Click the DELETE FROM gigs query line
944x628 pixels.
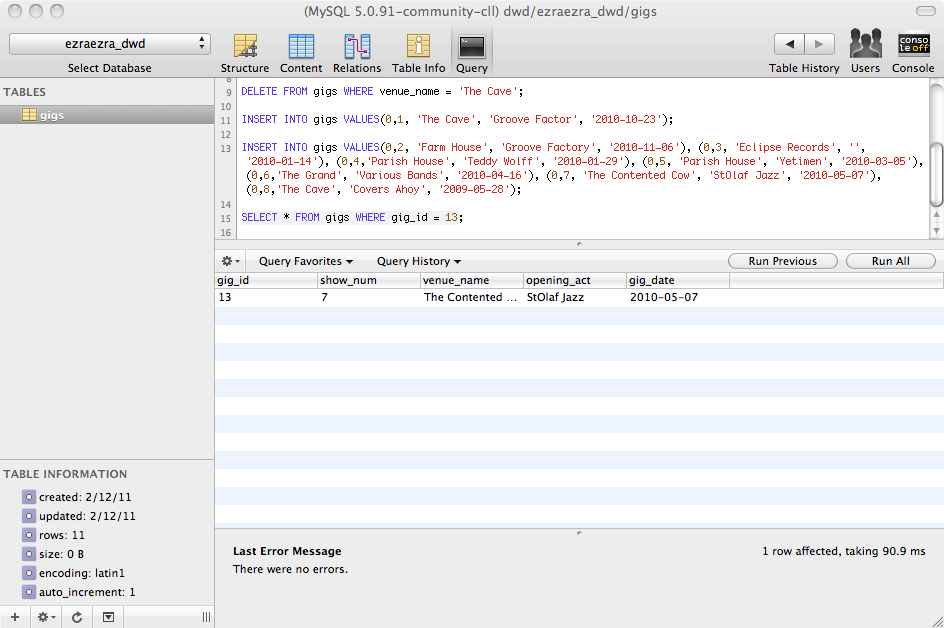tap(382, 92)
